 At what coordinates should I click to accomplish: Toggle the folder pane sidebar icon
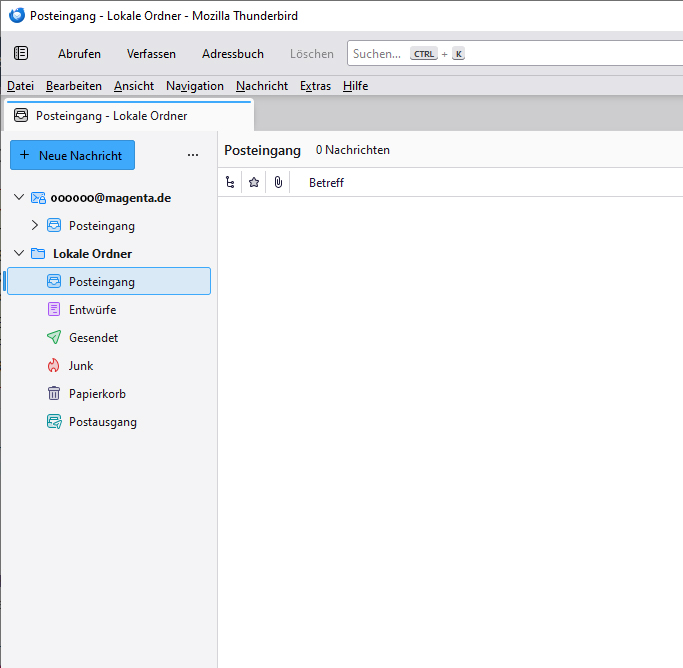coord(21,54)
